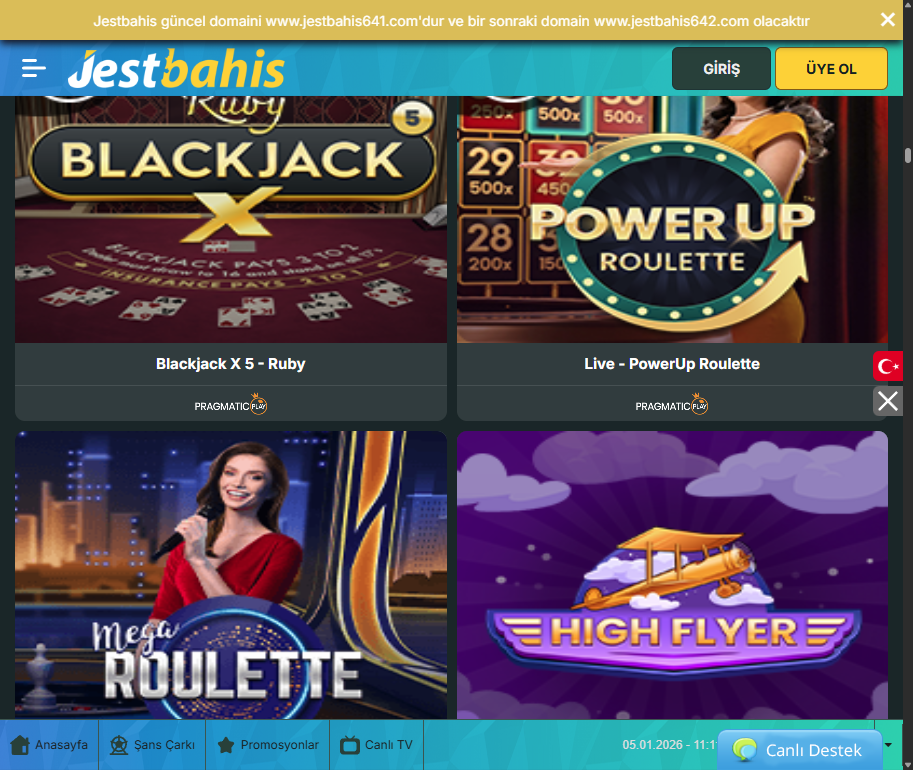Expand the bottom bar dropdown arrow
Screen dimensions: 913x770
tap(889, 744)
